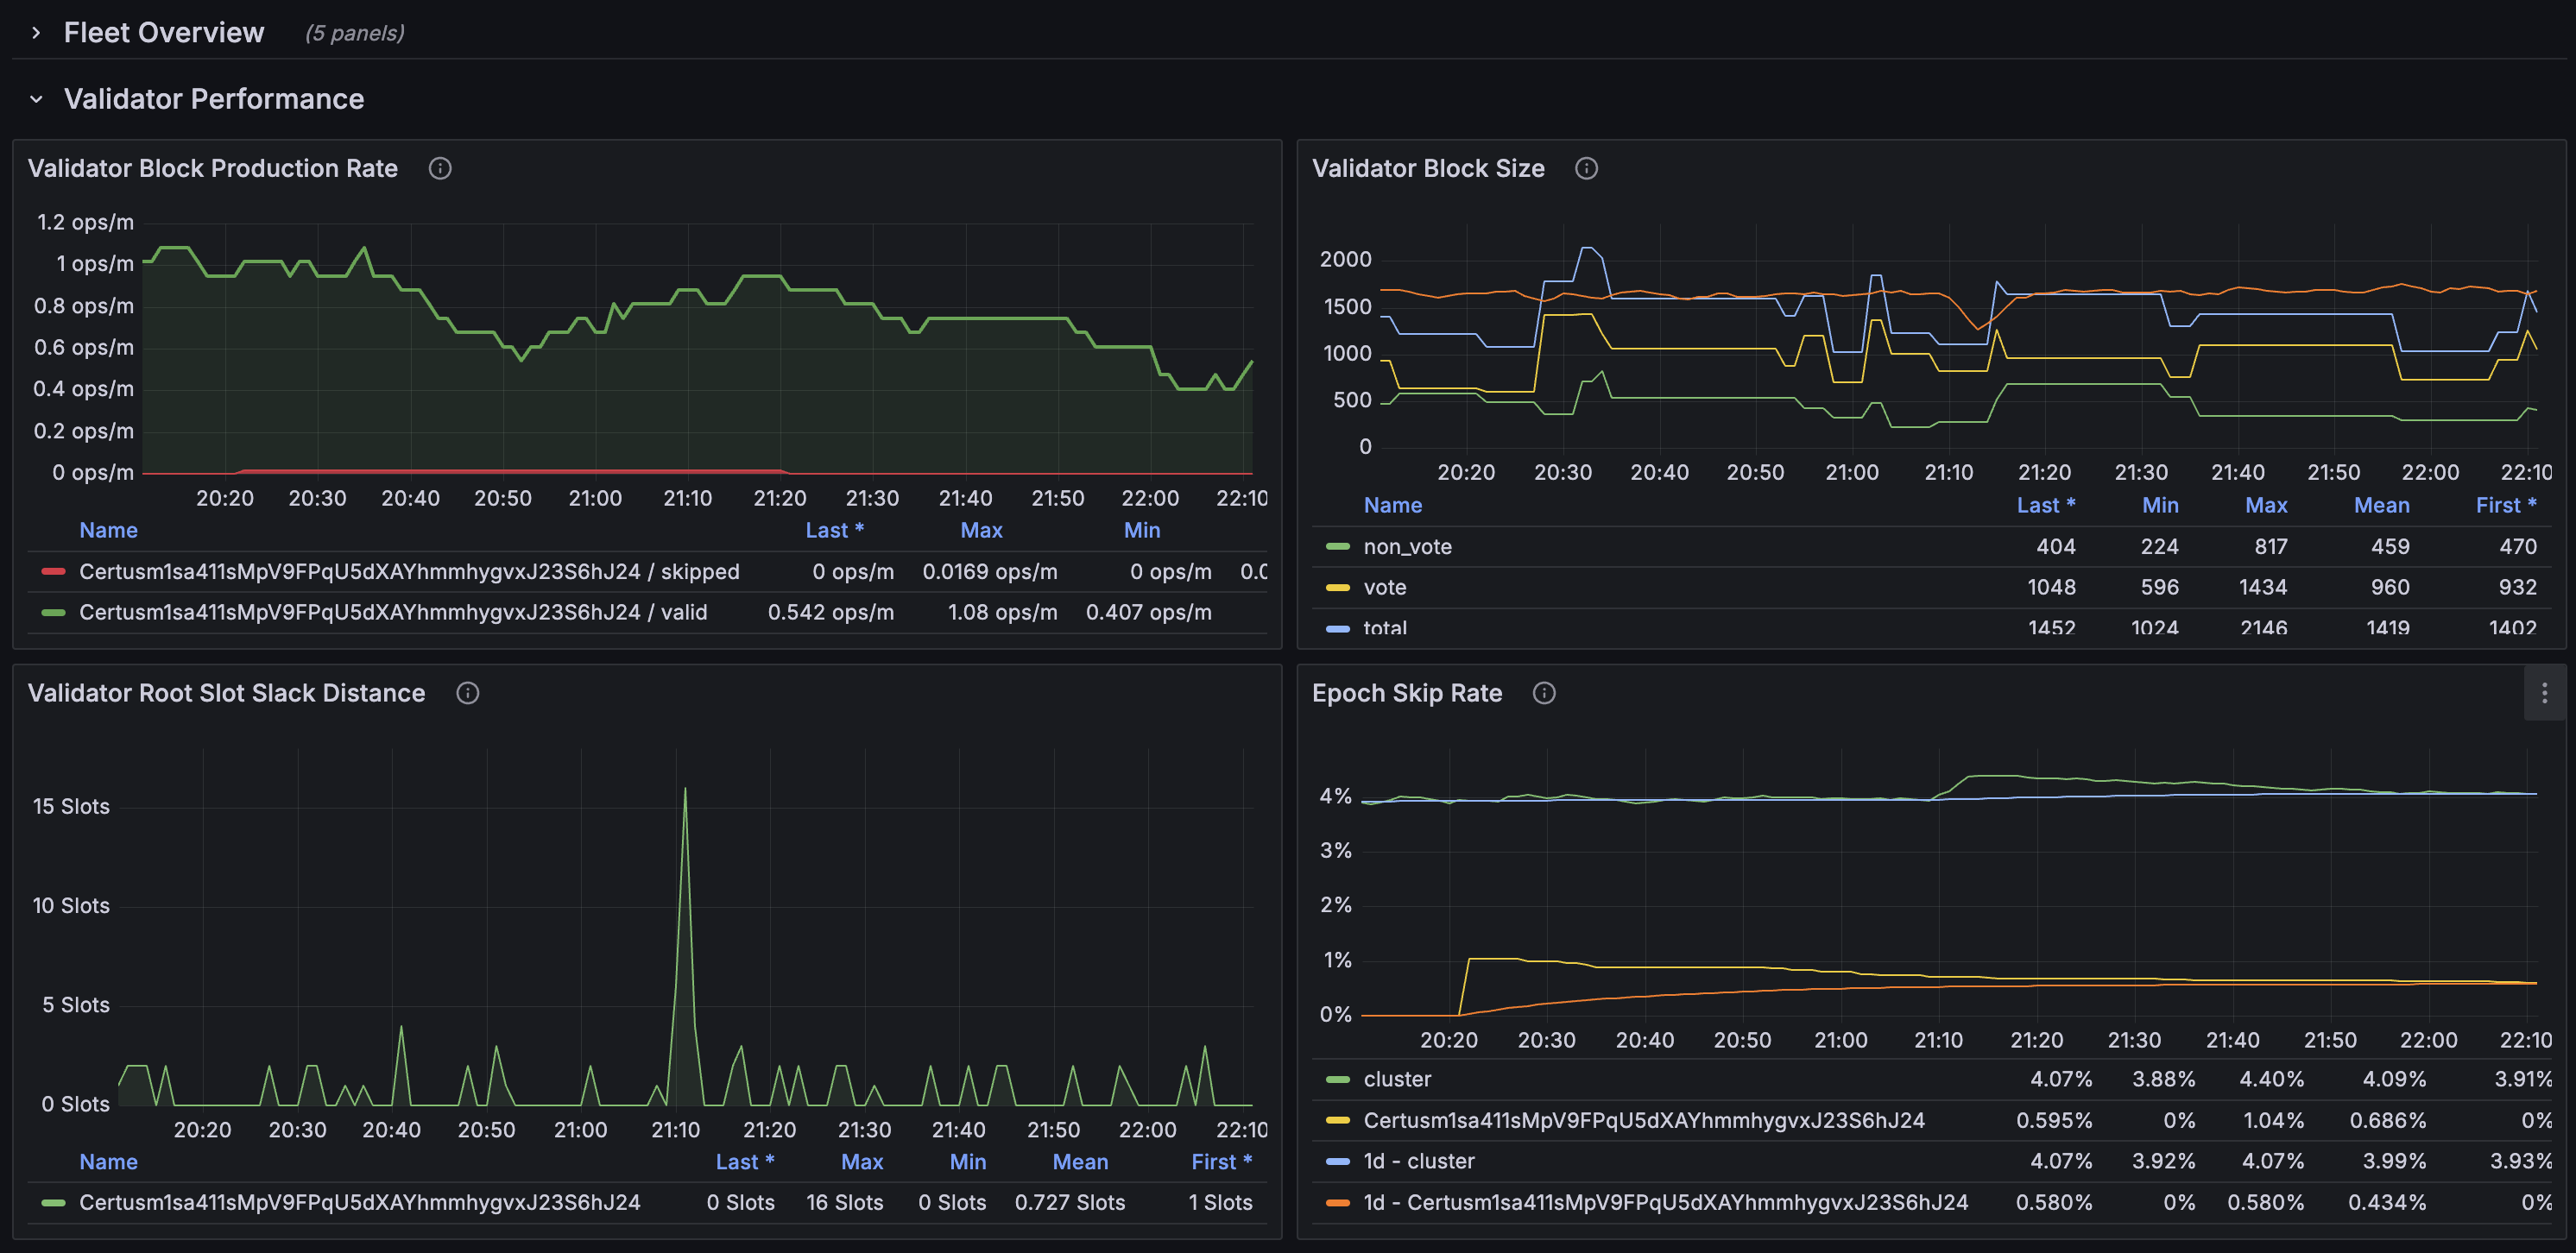Click the 16-slot spike in Slack Distance chart
This screenshot has height=1253, width=2576.
(685, 790)
